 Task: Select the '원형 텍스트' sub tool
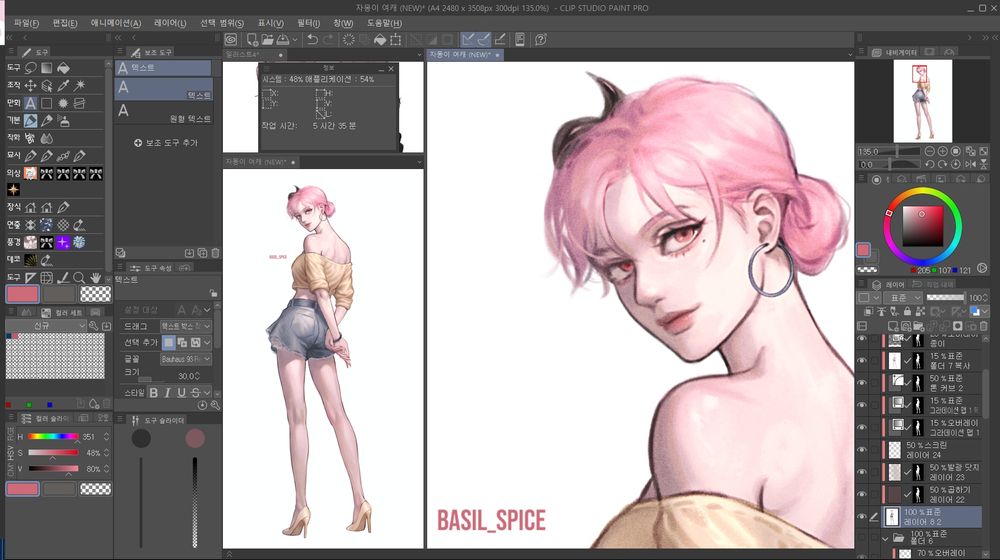(163, 113)
